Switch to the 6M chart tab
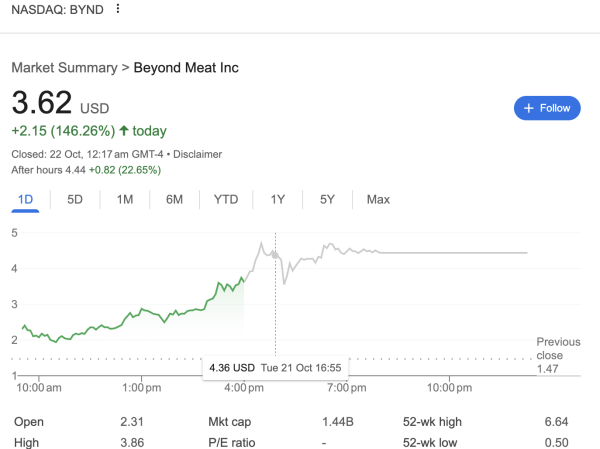Viewport: 600px width, 449px height. coord(174,199)
